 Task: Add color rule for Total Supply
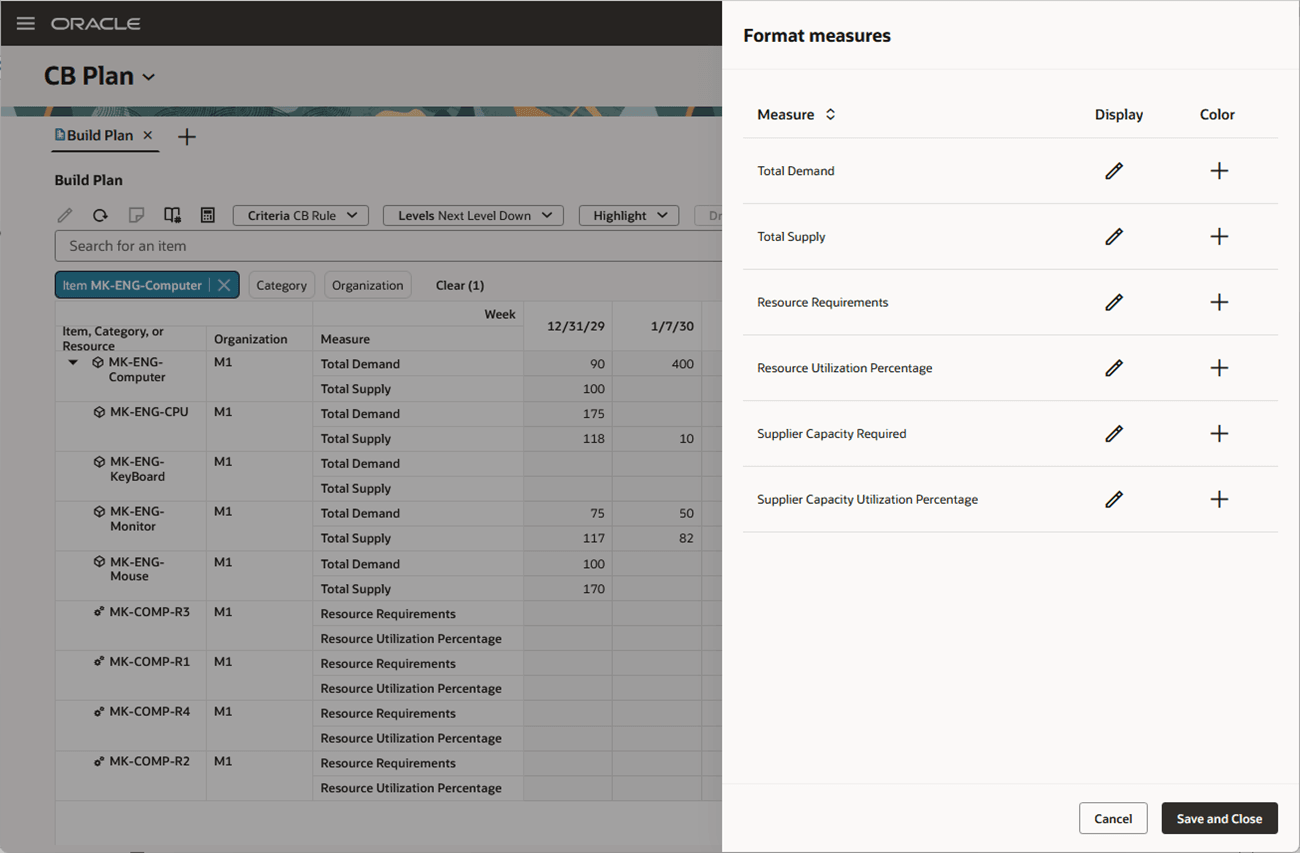pos(1219,237)
